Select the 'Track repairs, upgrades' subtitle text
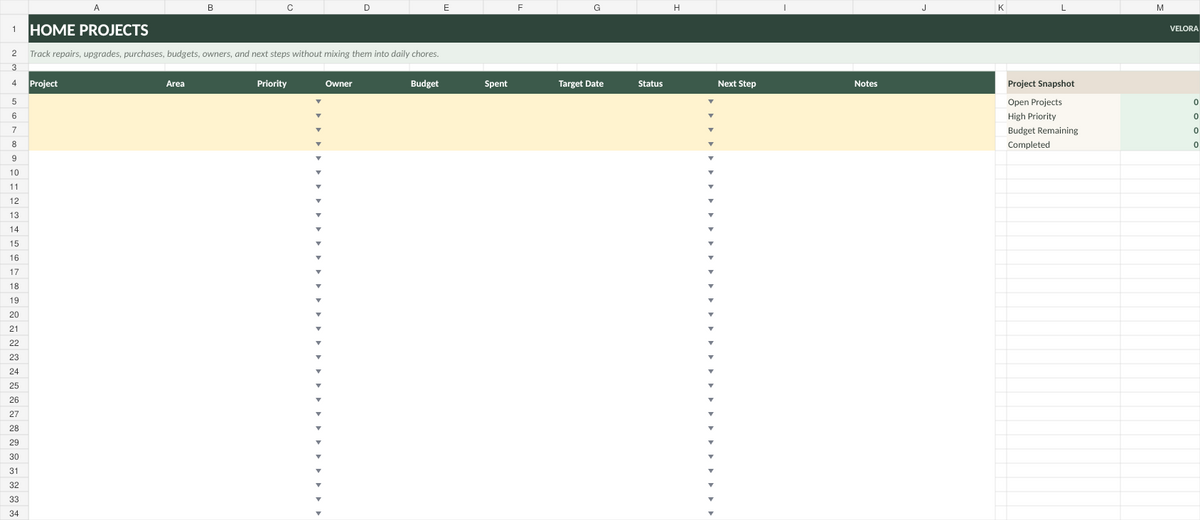The image size is (1200, 520). coord(234,53)
